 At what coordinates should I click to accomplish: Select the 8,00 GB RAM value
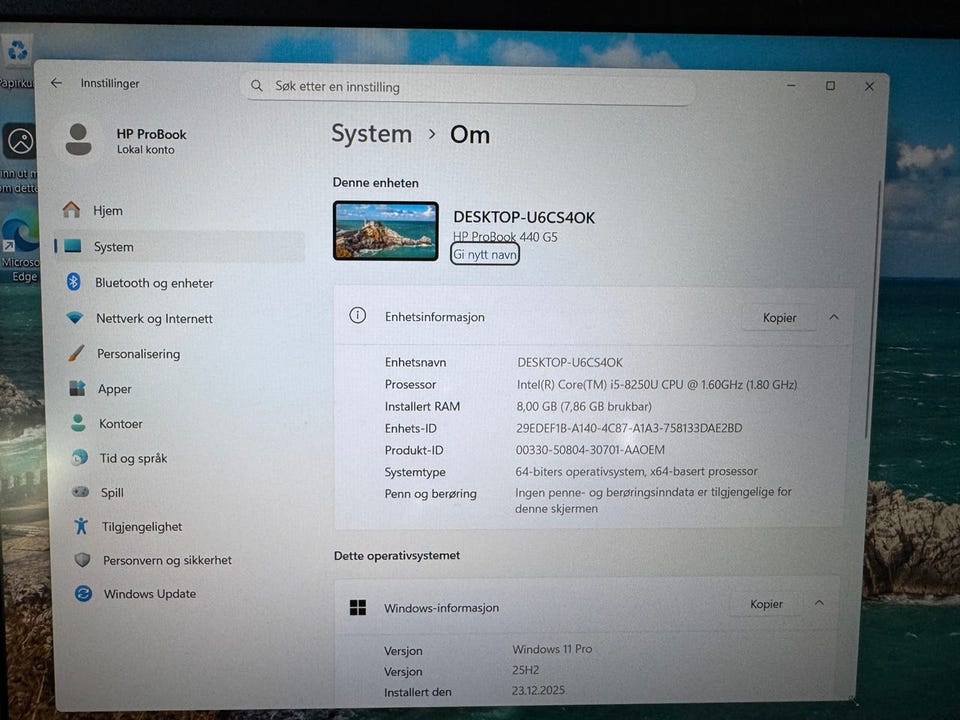click(584, 406)
